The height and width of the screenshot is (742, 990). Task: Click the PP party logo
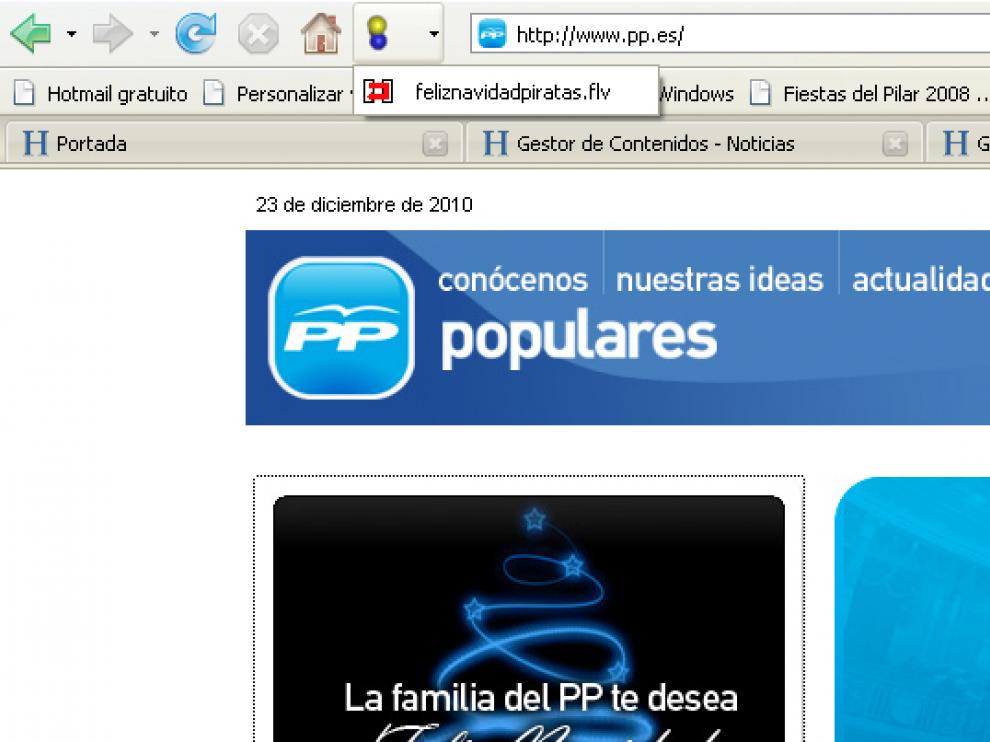tap(341, 328)
